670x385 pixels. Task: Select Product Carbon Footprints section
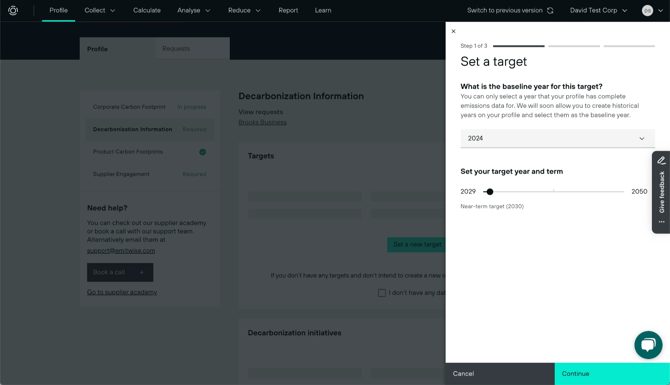tap(150, 152)
